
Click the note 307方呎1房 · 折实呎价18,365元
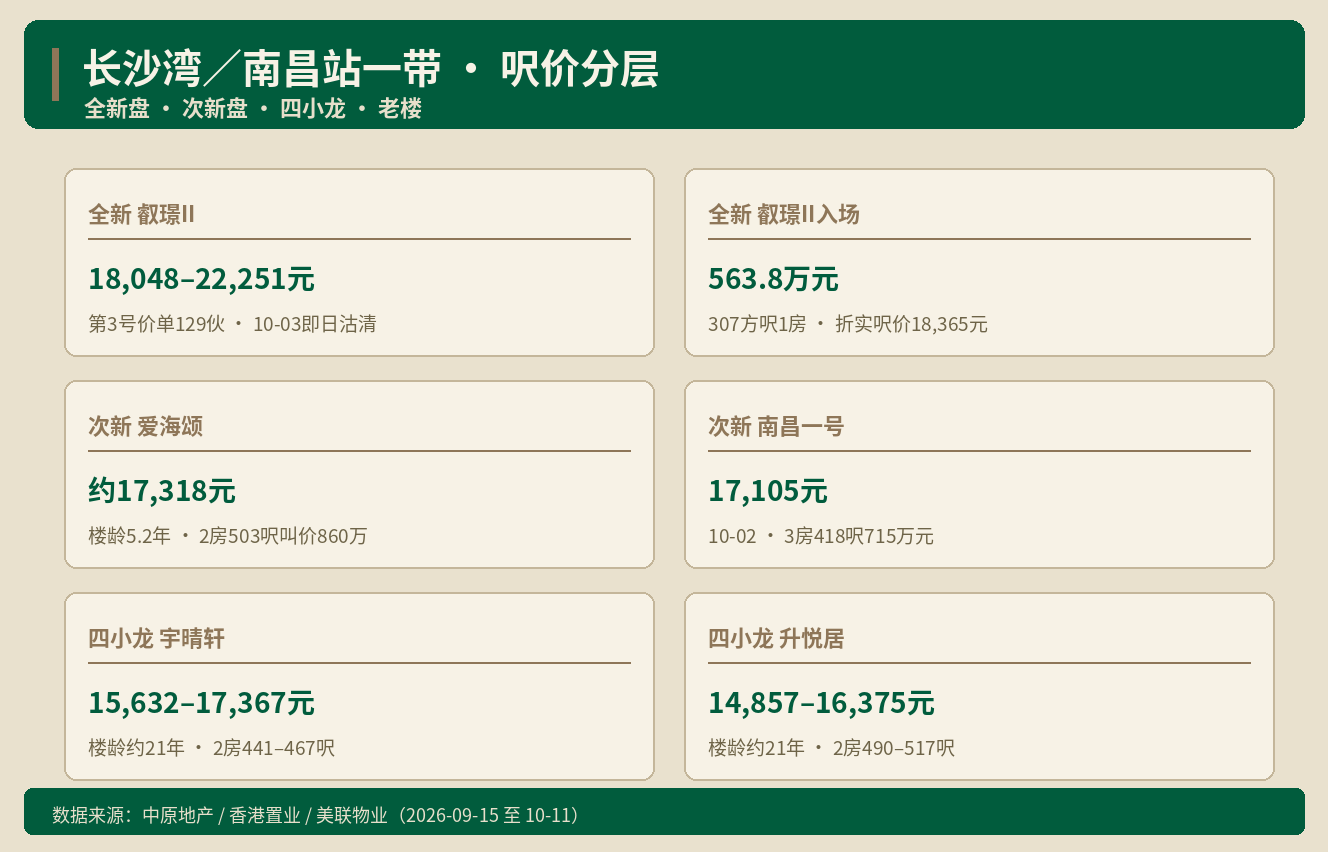click(848, 324)
